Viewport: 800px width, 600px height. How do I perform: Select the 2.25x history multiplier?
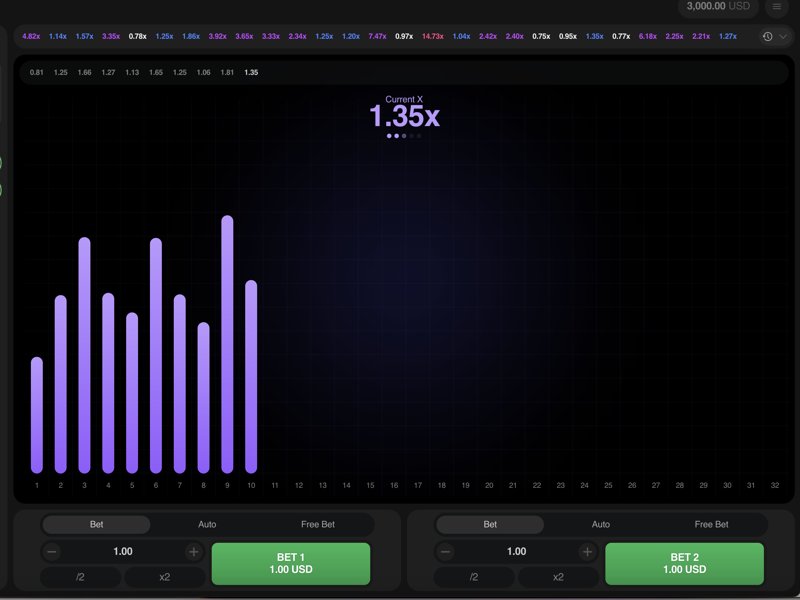[674, 36]
